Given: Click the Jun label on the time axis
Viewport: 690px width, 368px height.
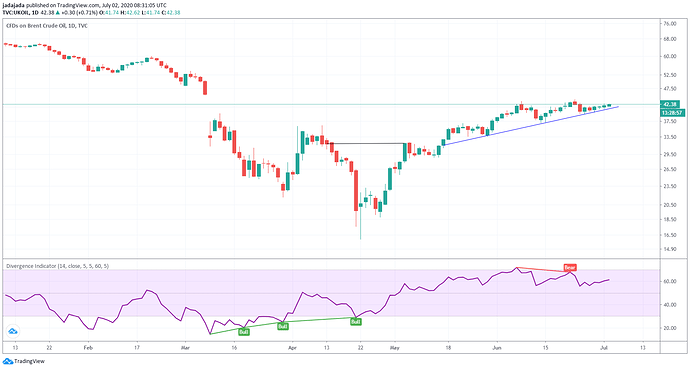Looking at the screenshot, I should (497, 348).
